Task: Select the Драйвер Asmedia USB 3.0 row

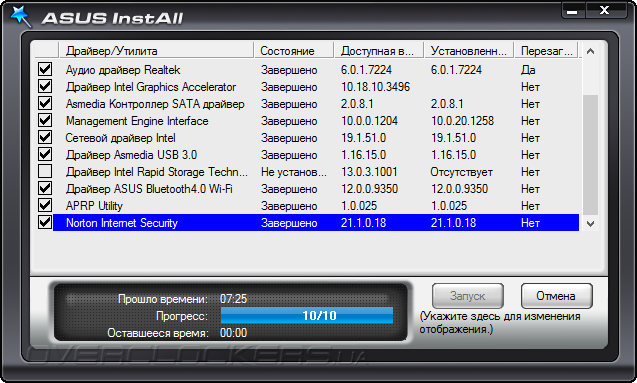Action: pyautogui.click(x=316, y=155)
